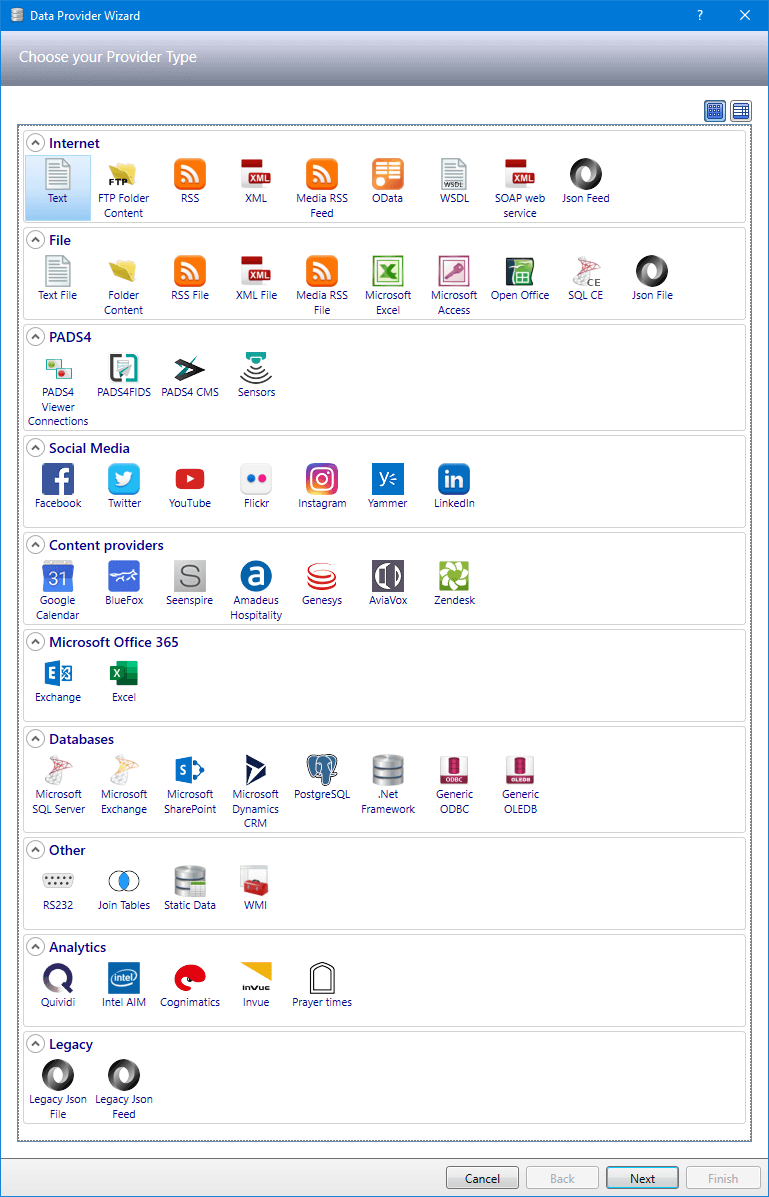Image resolution: width=769 pixels, height=1197 pixels.
Task: Select Amadeus Hospitality provider
Action: tap(256, 590)
